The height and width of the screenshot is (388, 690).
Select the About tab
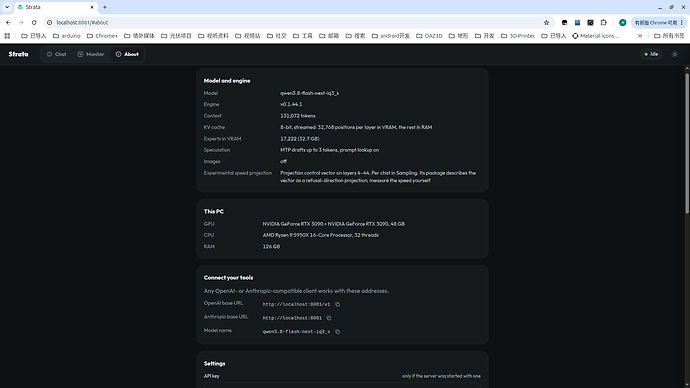127,54
